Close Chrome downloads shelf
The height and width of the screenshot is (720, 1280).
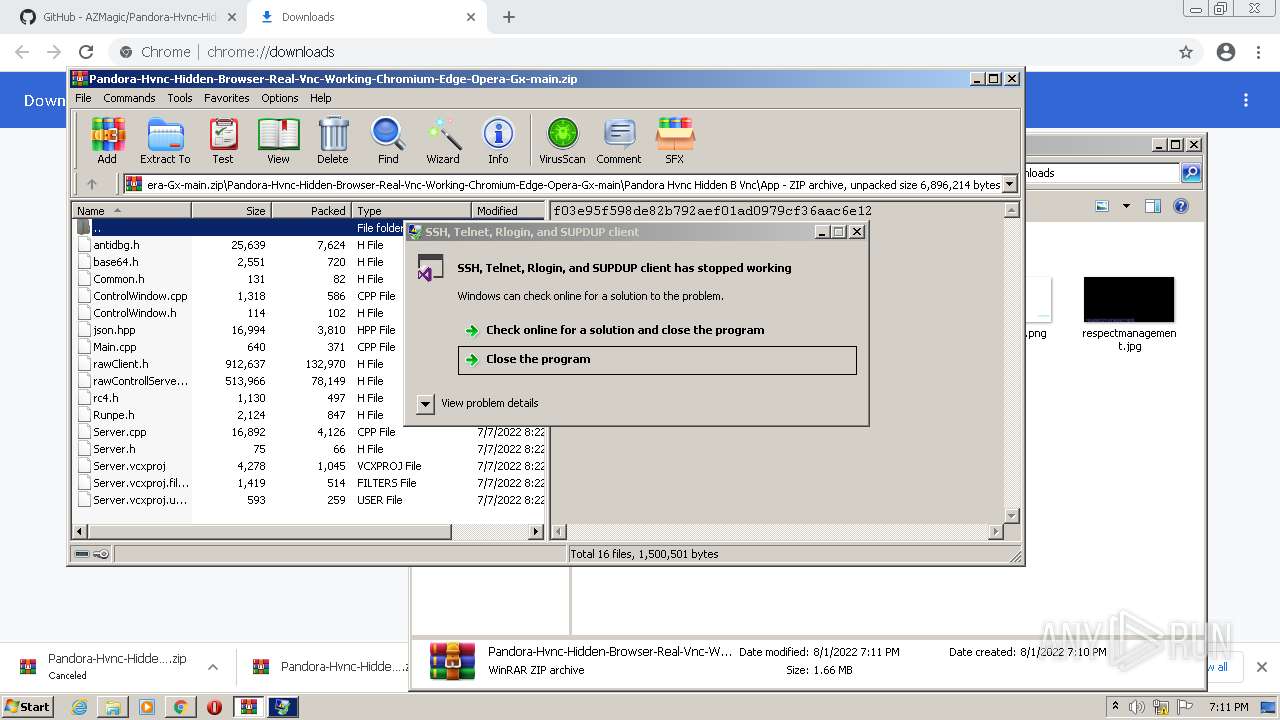[1262, 667]
